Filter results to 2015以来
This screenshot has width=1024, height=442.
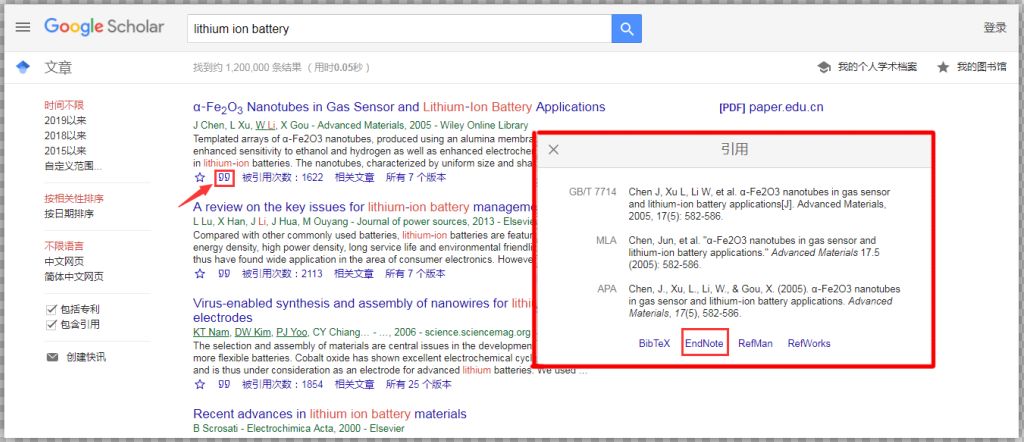[65, 150]
